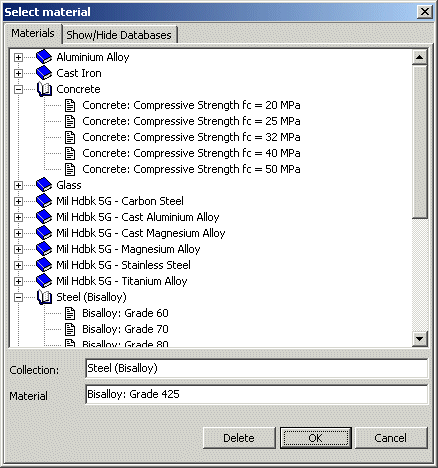Click the Aluminium Alloy blue book icon
Image resolution: width=438 pixels, height=468 pixels.
tap(44, 57)
